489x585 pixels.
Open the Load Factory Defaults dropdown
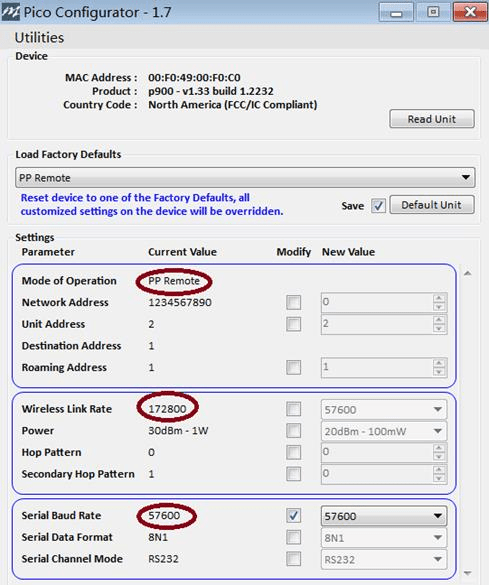point(245,178)
